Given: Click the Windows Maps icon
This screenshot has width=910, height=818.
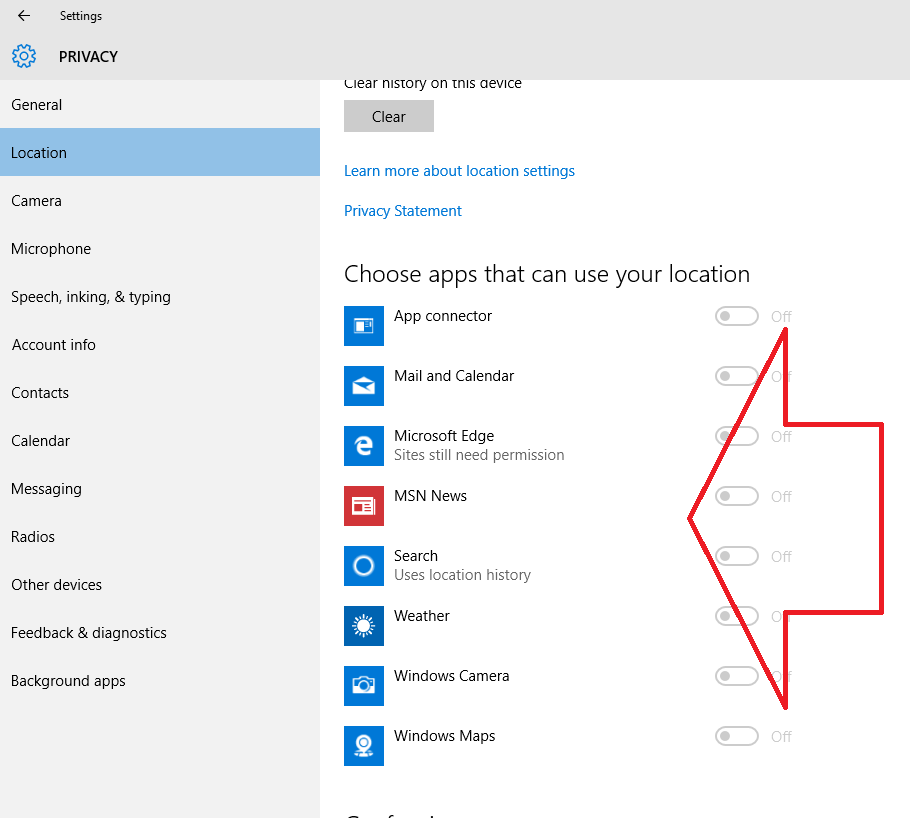Looking at the screenshot, I should pyautogui.click(x=363, y=746).
